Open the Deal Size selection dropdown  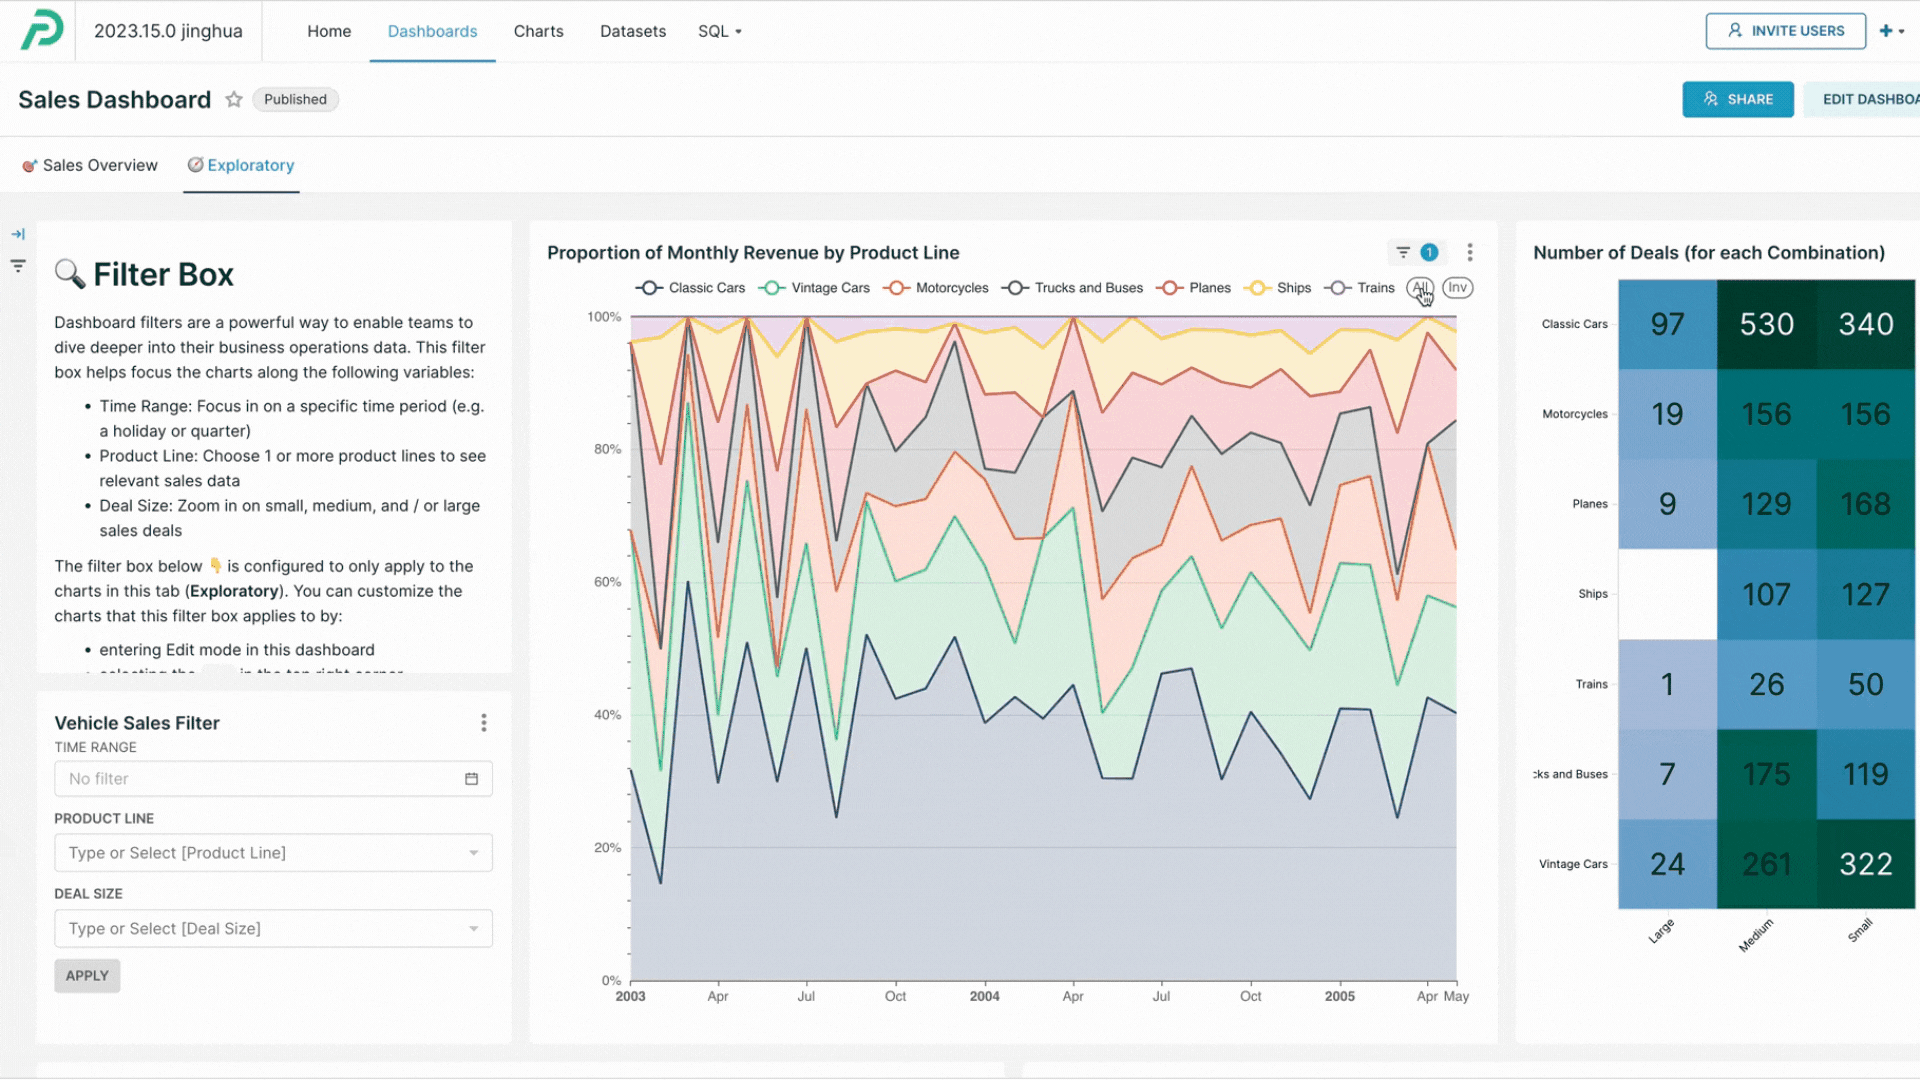tap(273, 928)
